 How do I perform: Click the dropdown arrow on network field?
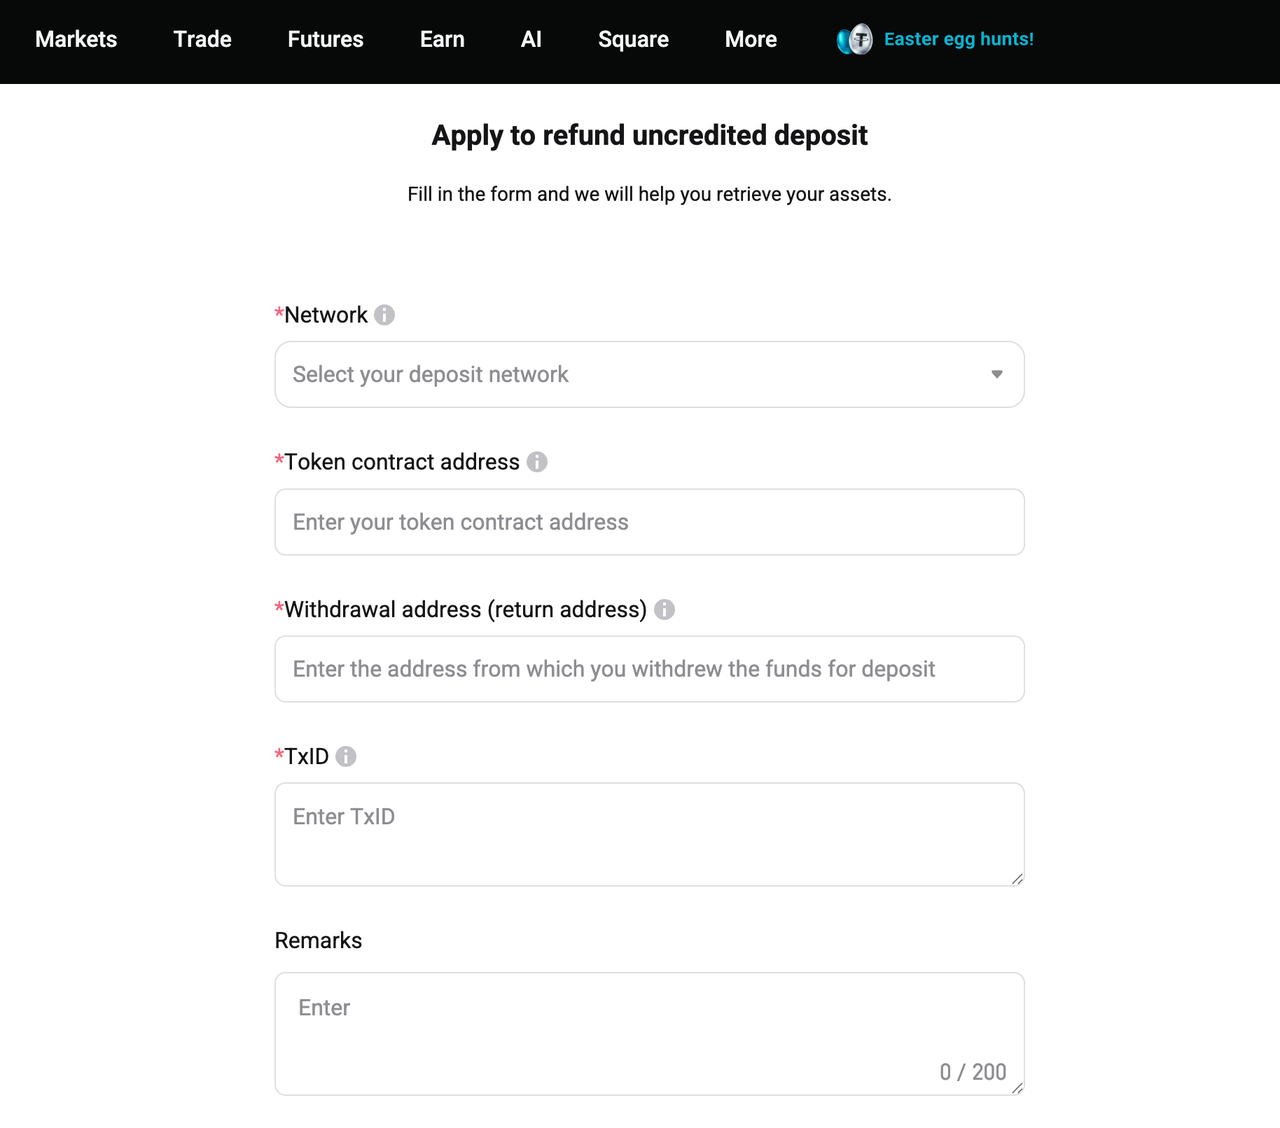(997, 374)
